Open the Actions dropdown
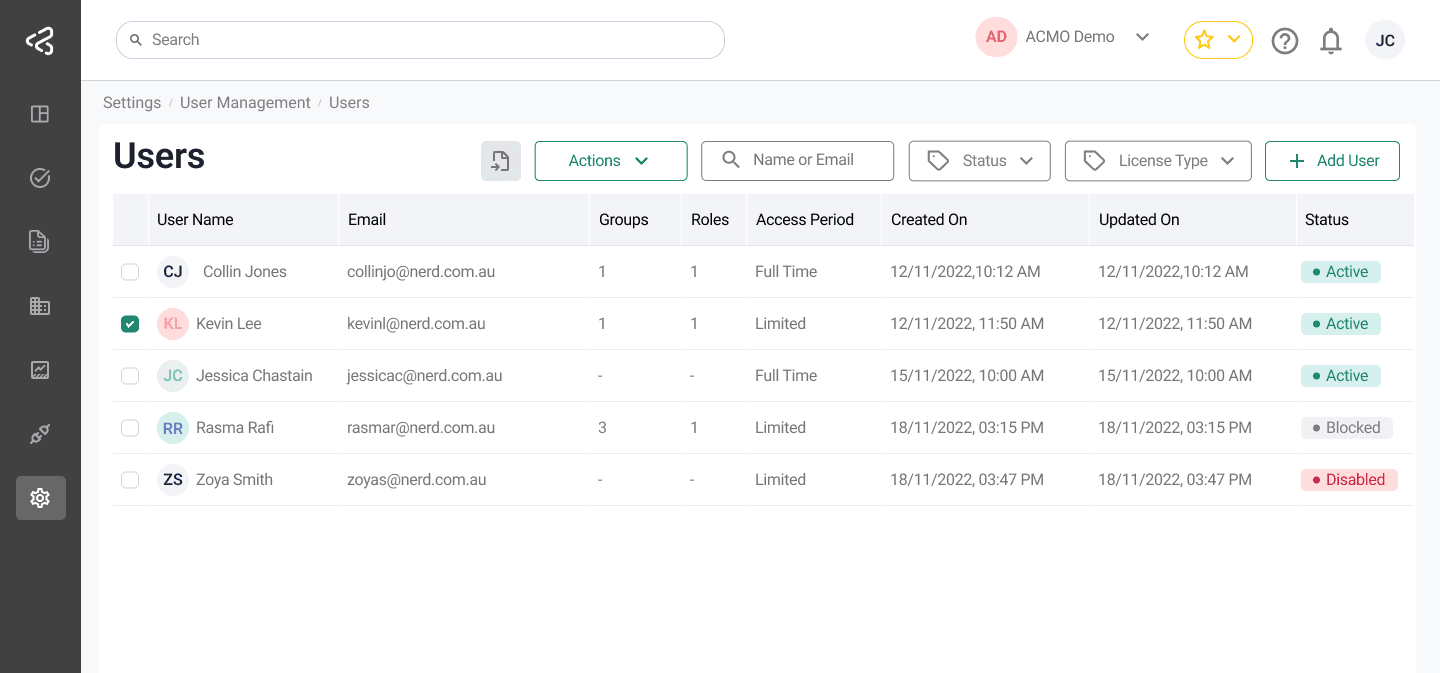Screen dimensions: 1440x673 click(x=610, y=160)
